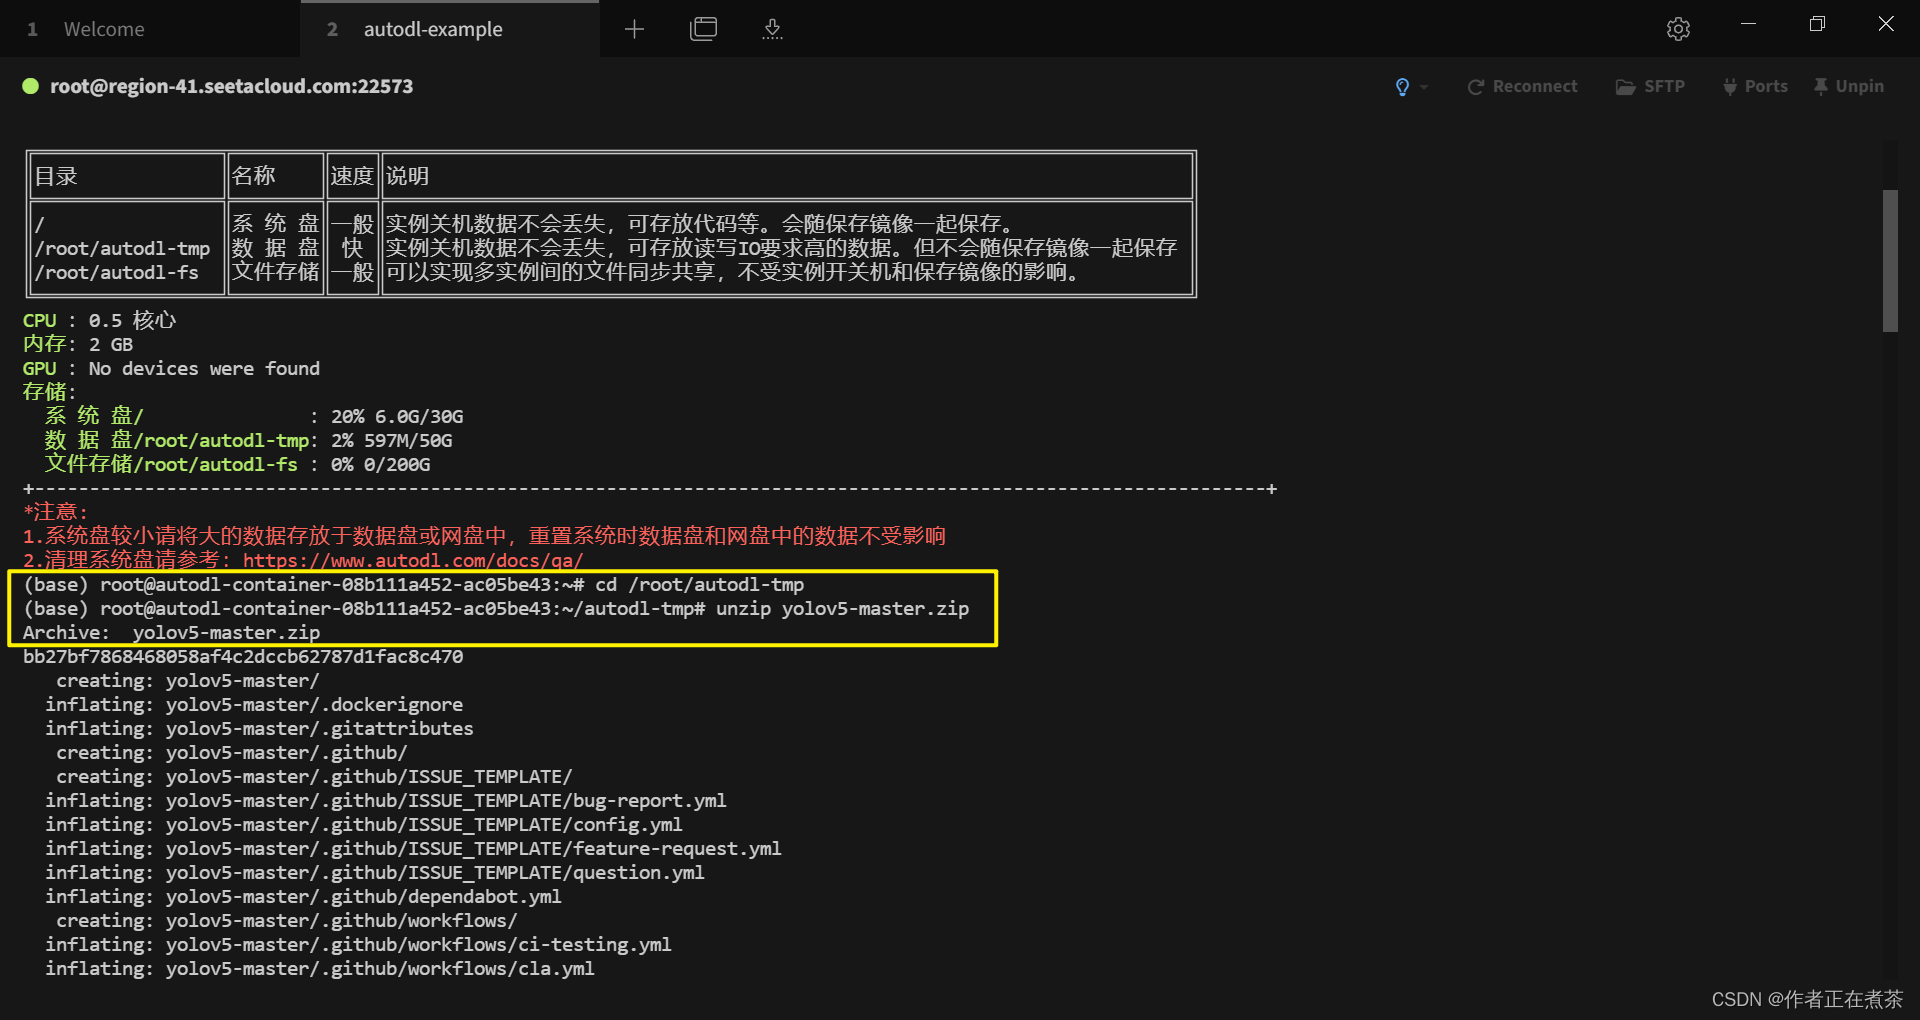Open a new tab with plus icon

[x=634, y=29]
